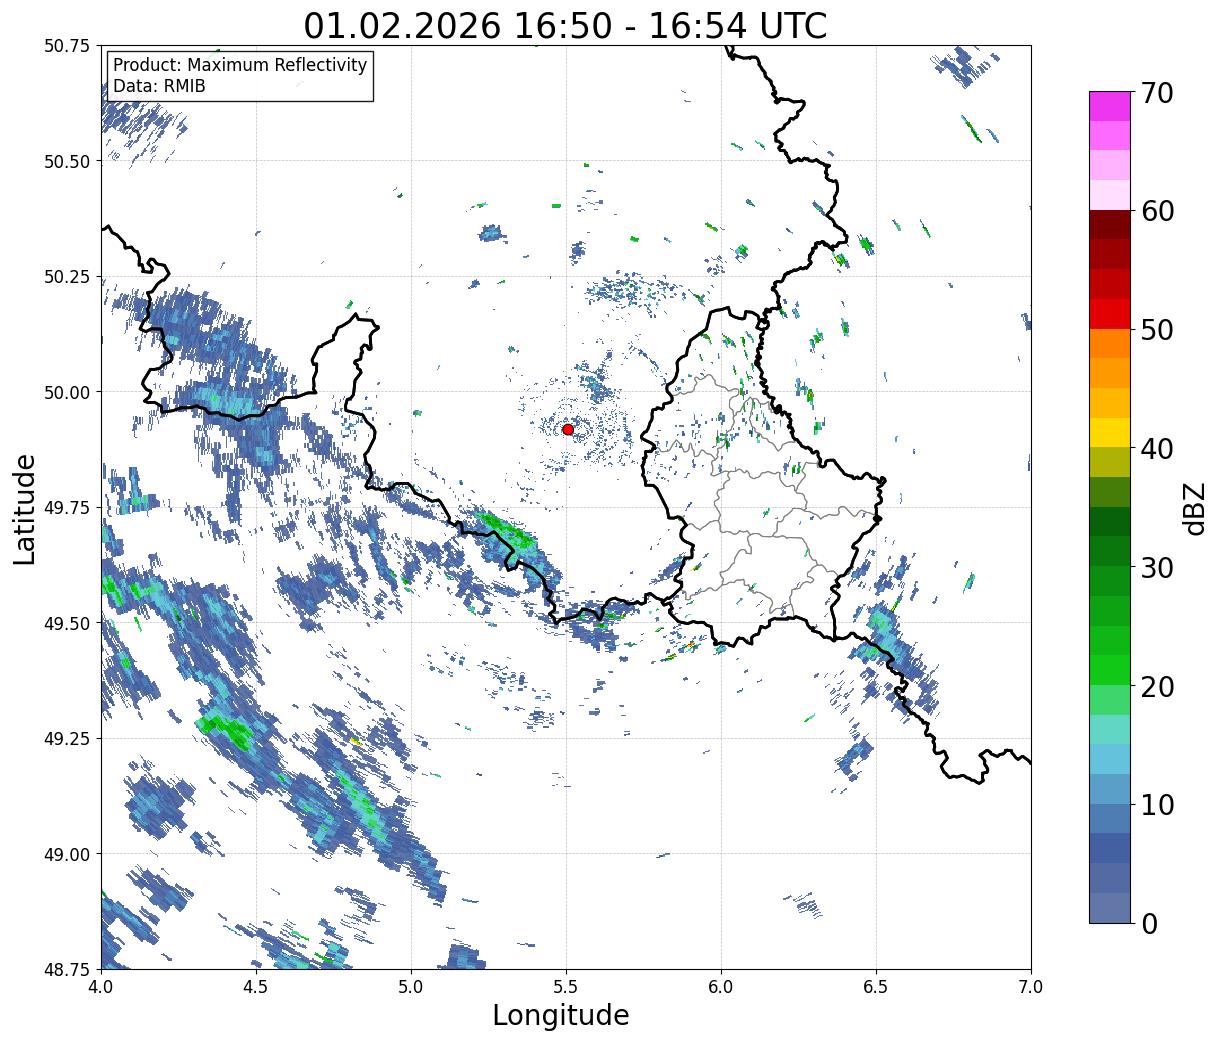Click the 'Product: Maximum Reflectivity' legend text
Image resolution: width=1219 pixels, height=1040 pixels.
240,65
